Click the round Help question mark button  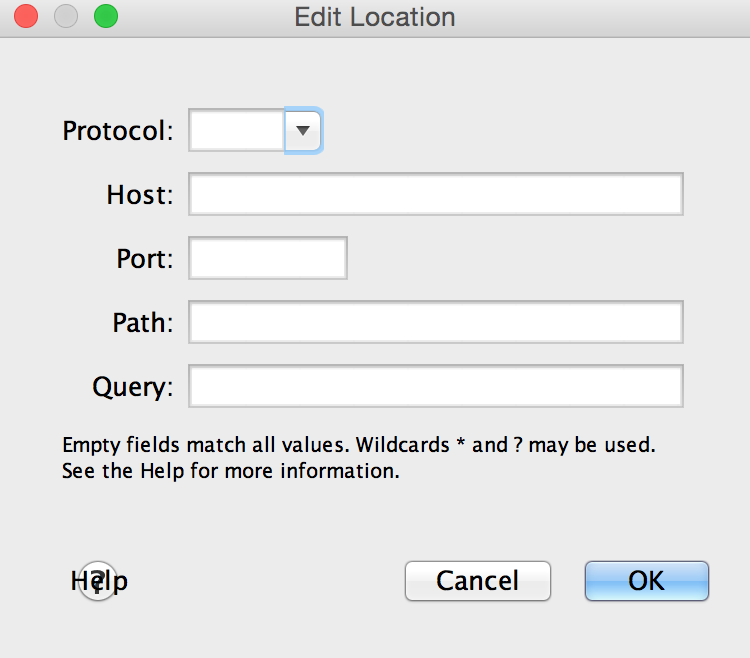click(97, 580)
